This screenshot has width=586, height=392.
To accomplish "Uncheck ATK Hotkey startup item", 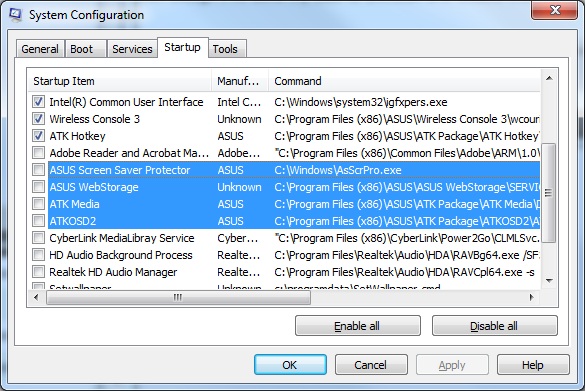I will (38, 136).
